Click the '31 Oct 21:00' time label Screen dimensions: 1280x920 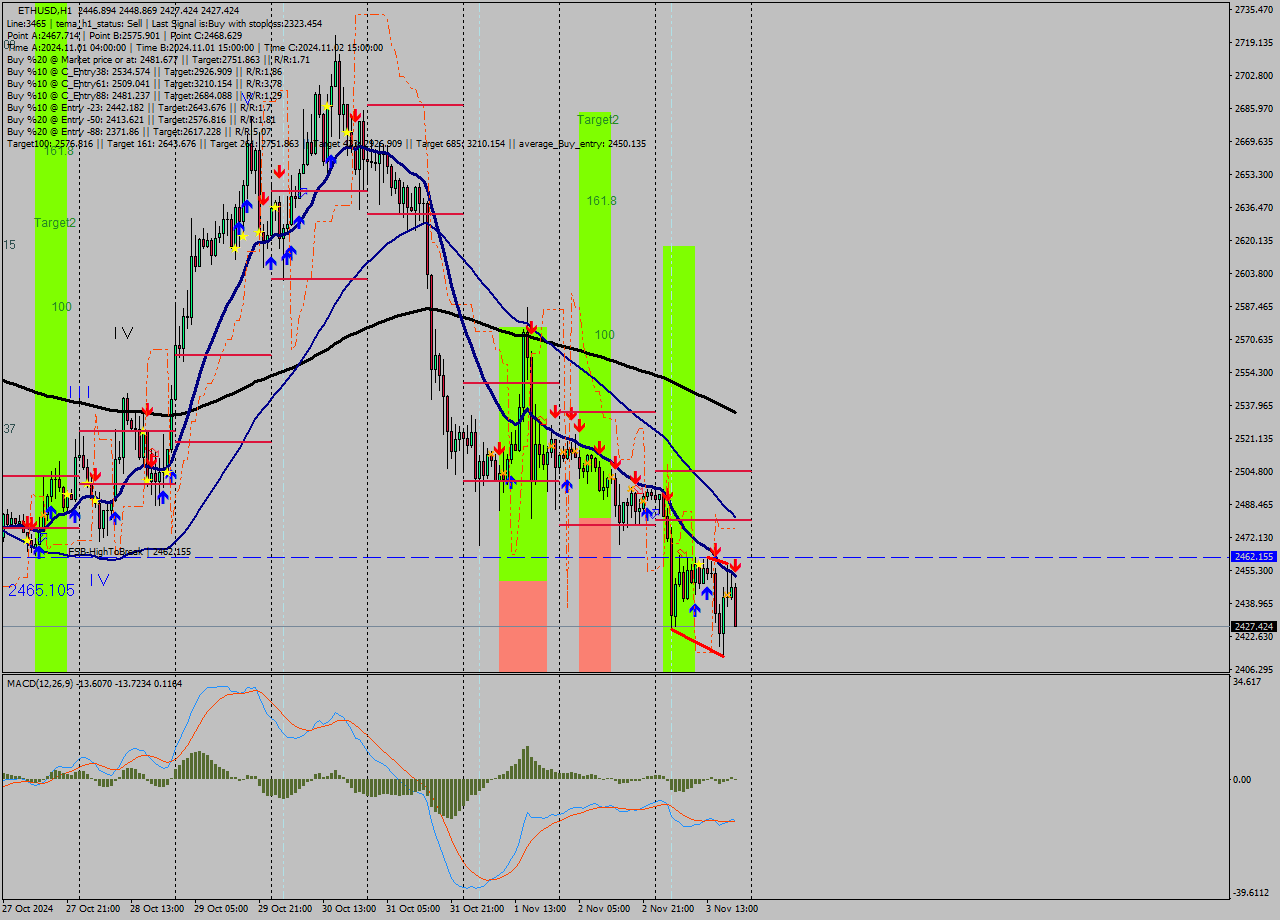(477, 909)
